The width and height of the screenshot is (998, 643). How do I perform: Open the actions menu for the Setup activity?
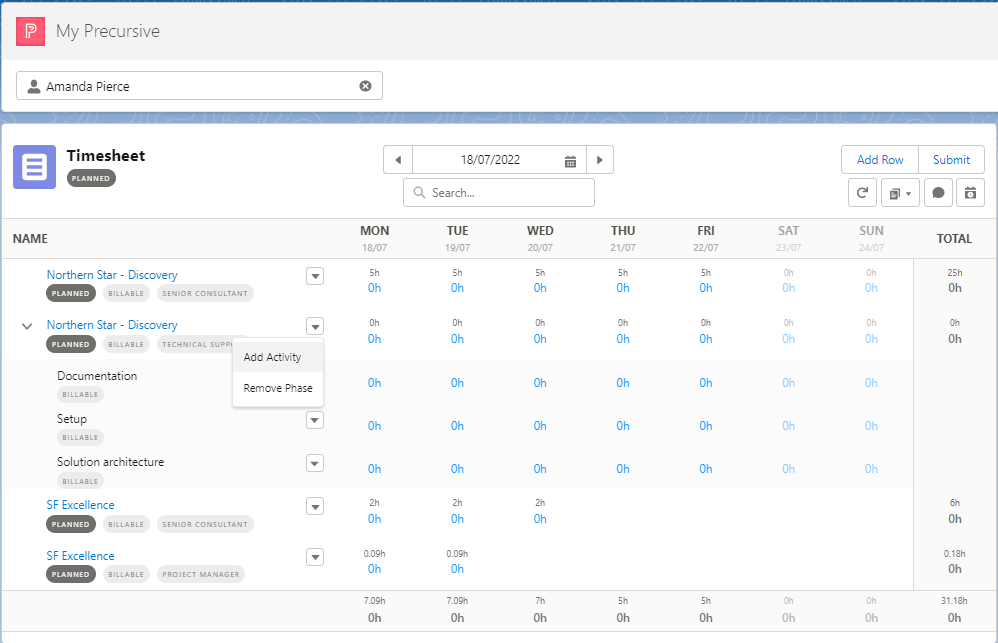pyautogui.click(x=315, y=420)
